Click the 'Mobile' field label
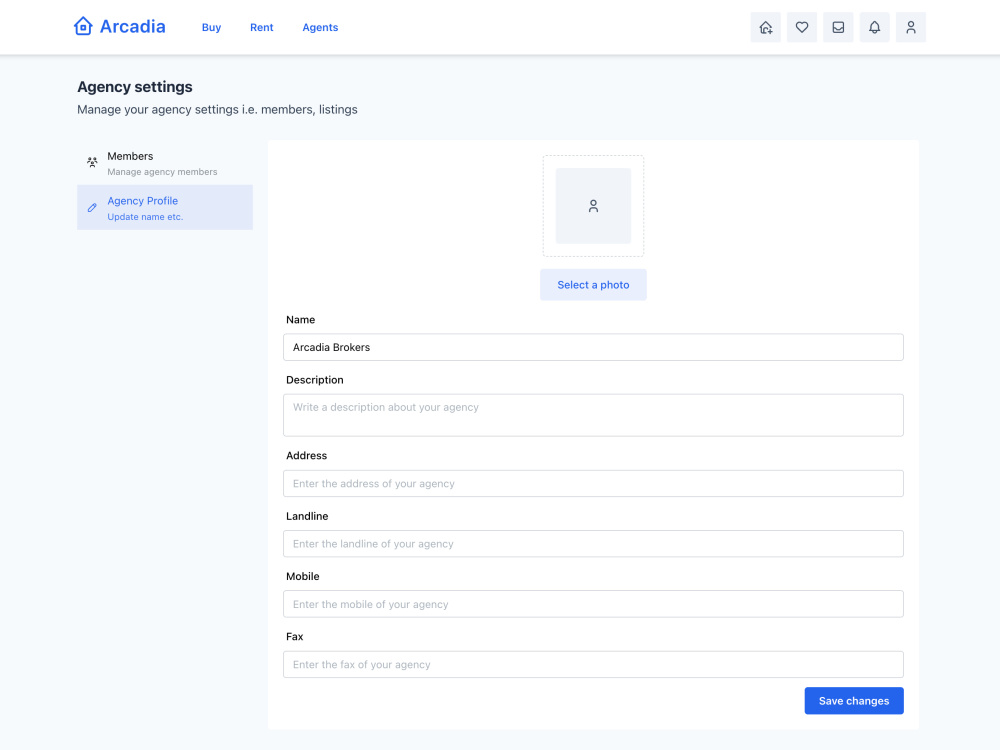The width and height of the screenshot is (1000, 750). point(302,577)
